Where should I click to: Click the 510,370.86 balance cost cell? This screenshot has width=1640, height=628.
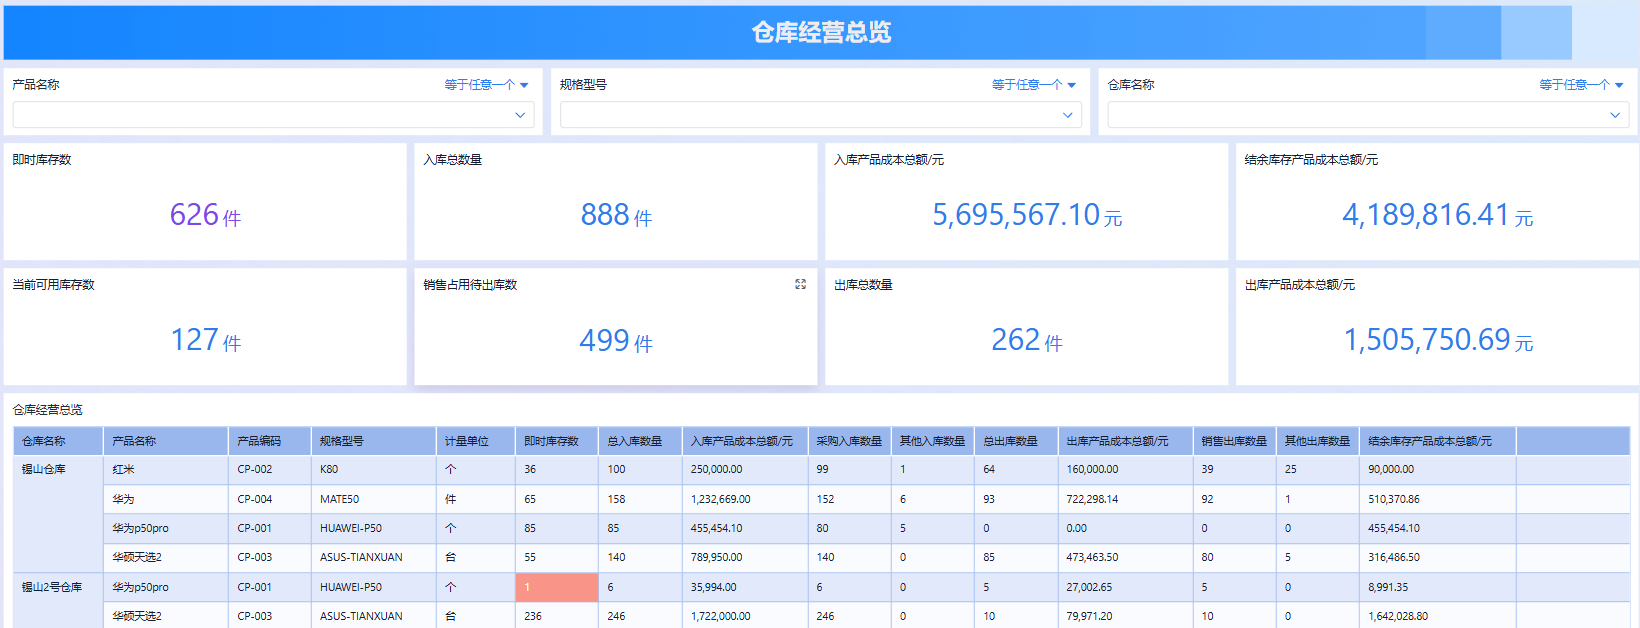(x=1438, y=499)
